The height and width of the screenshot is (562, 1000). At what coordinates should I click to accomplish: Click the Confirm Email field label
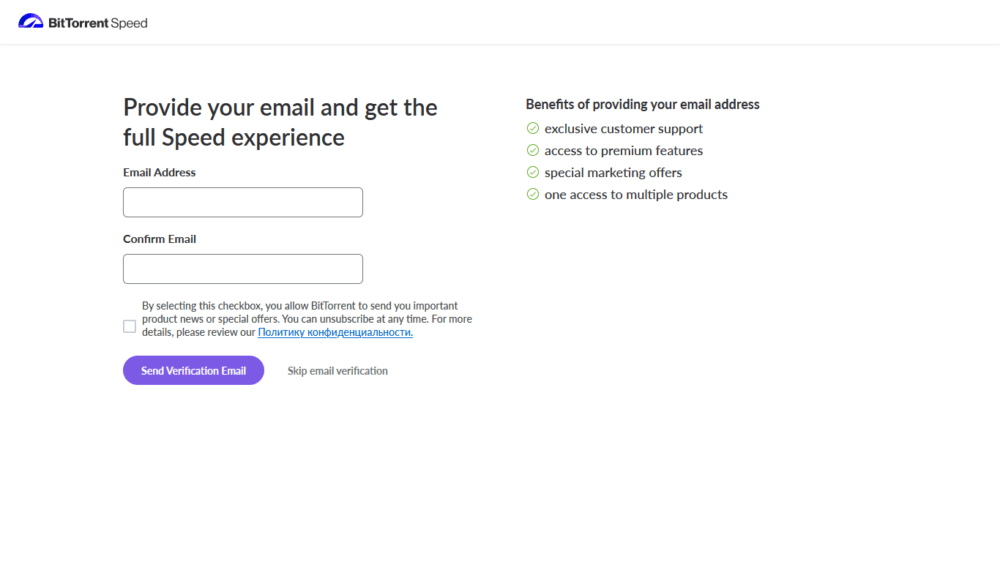point(160,239)
